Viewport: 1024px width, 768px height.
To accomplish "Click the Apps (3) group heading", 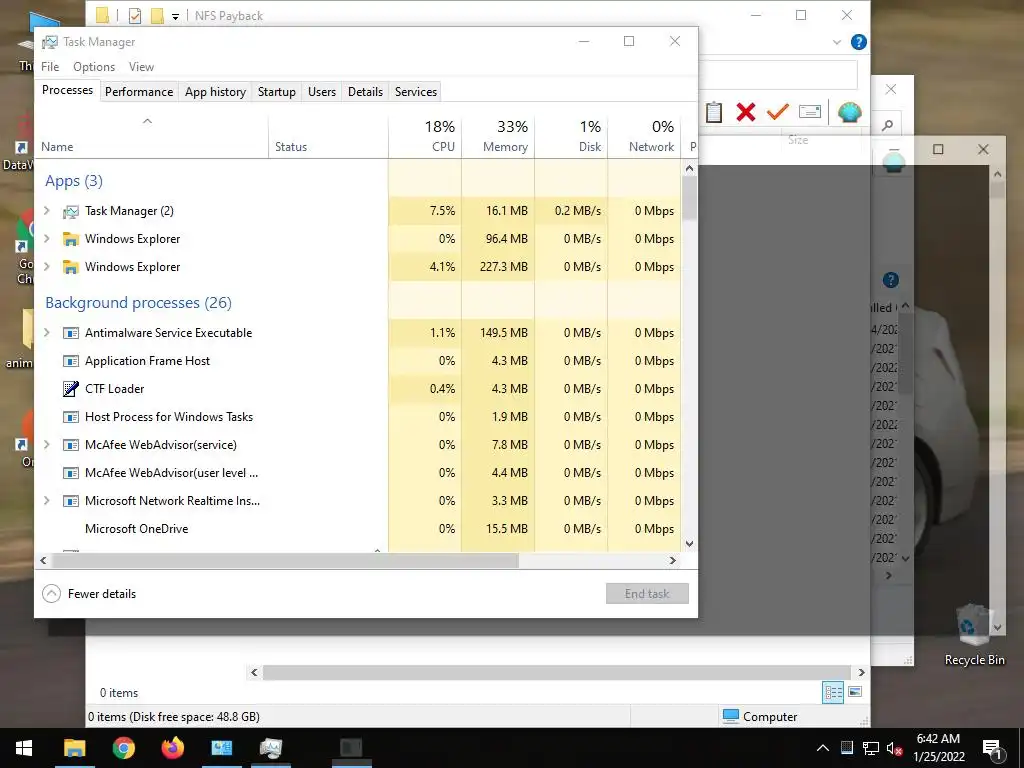I will point(74,181).
